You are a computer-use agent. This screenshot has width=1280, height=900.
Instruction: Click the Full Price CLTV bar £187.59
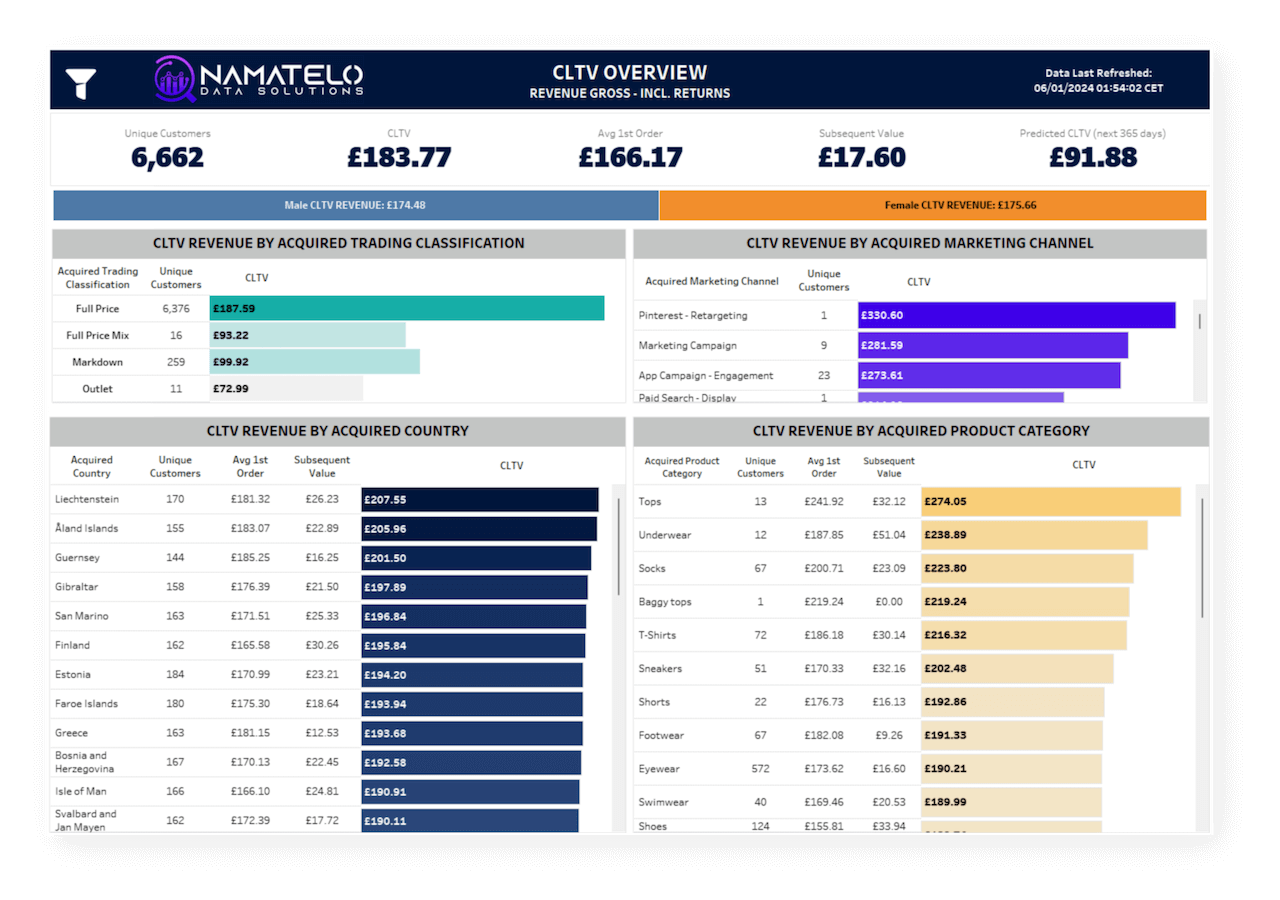[x=407, y=309]
